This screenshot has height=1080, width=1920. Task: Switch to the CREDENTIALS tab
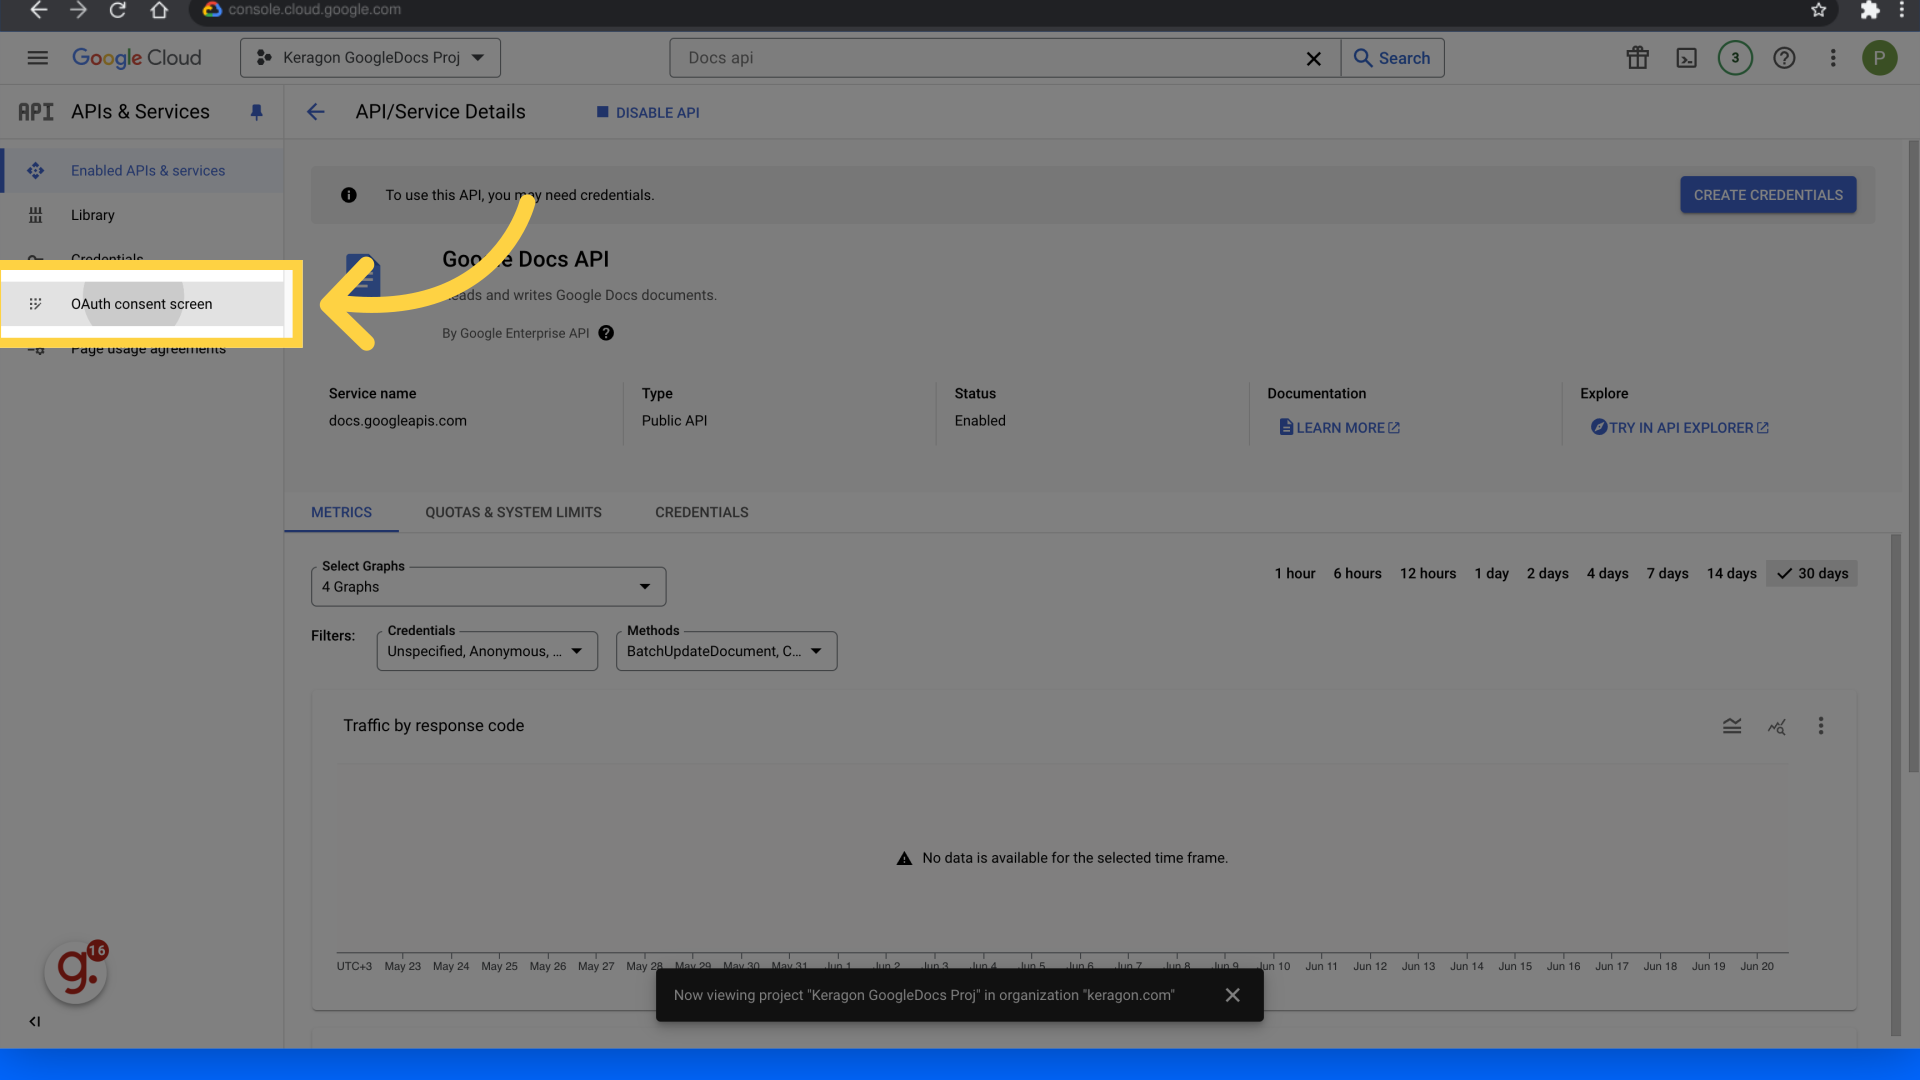coord(701,512)
